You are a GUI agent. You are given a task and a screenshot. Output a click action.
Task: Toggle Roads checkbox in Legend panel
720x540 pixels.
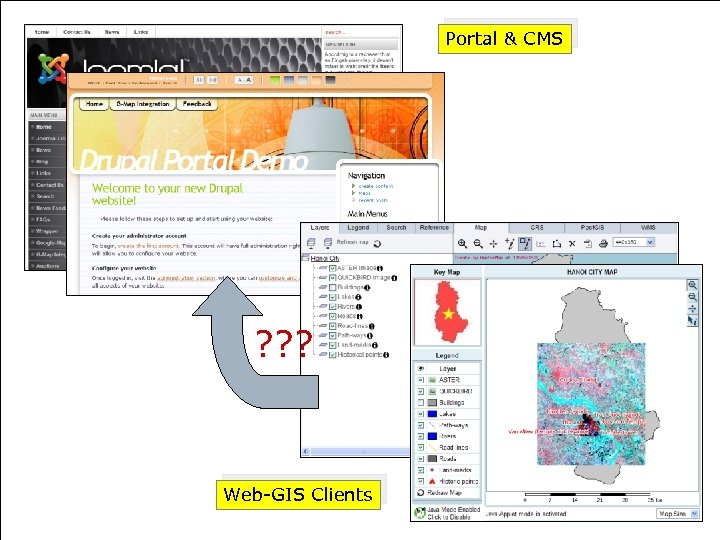421,459
